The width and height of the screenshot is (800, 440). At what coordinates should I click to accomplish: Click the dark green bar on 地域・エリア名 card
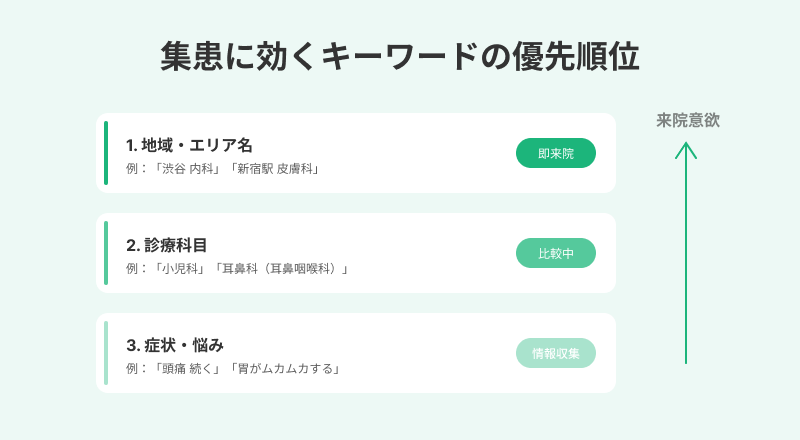[x=106, y=153]
